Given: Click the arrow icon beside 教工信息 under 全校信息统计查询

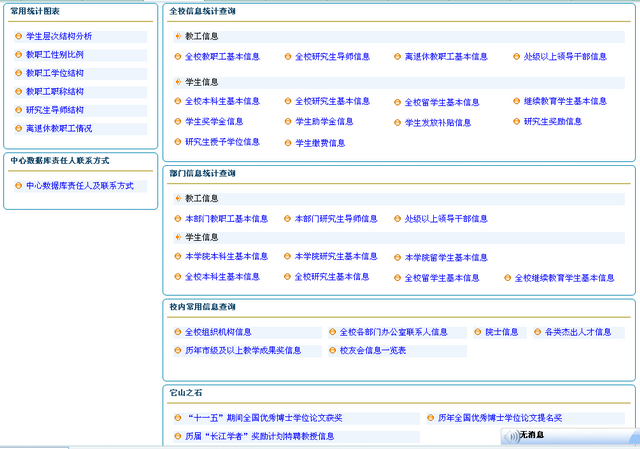Looking at the screenshot, I should tap(177, 36).
